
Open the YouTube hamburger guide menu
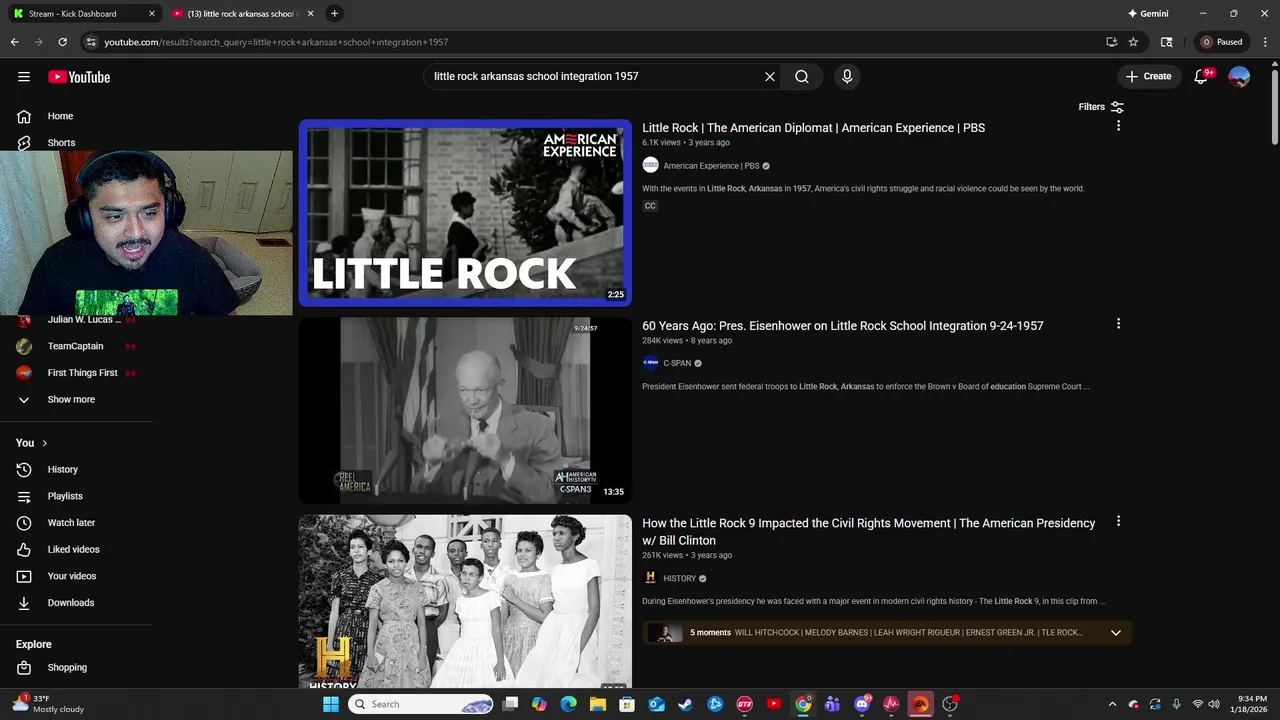pyautogui.click(x=24, y=77)
